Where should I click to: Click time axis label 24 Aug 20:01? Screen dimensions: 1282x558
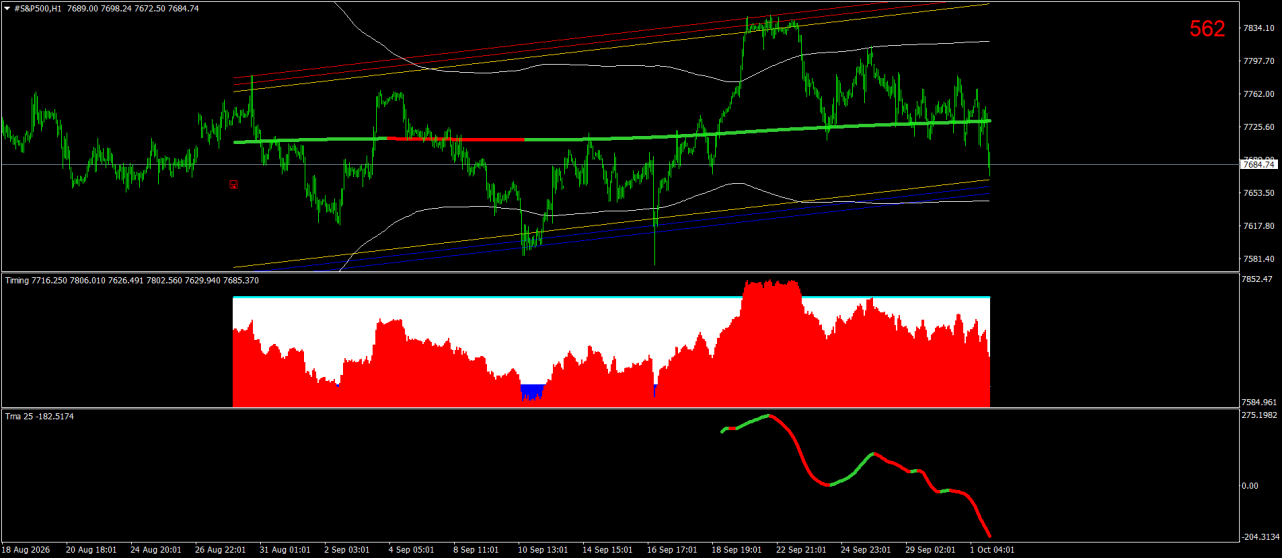pos(155,550)
